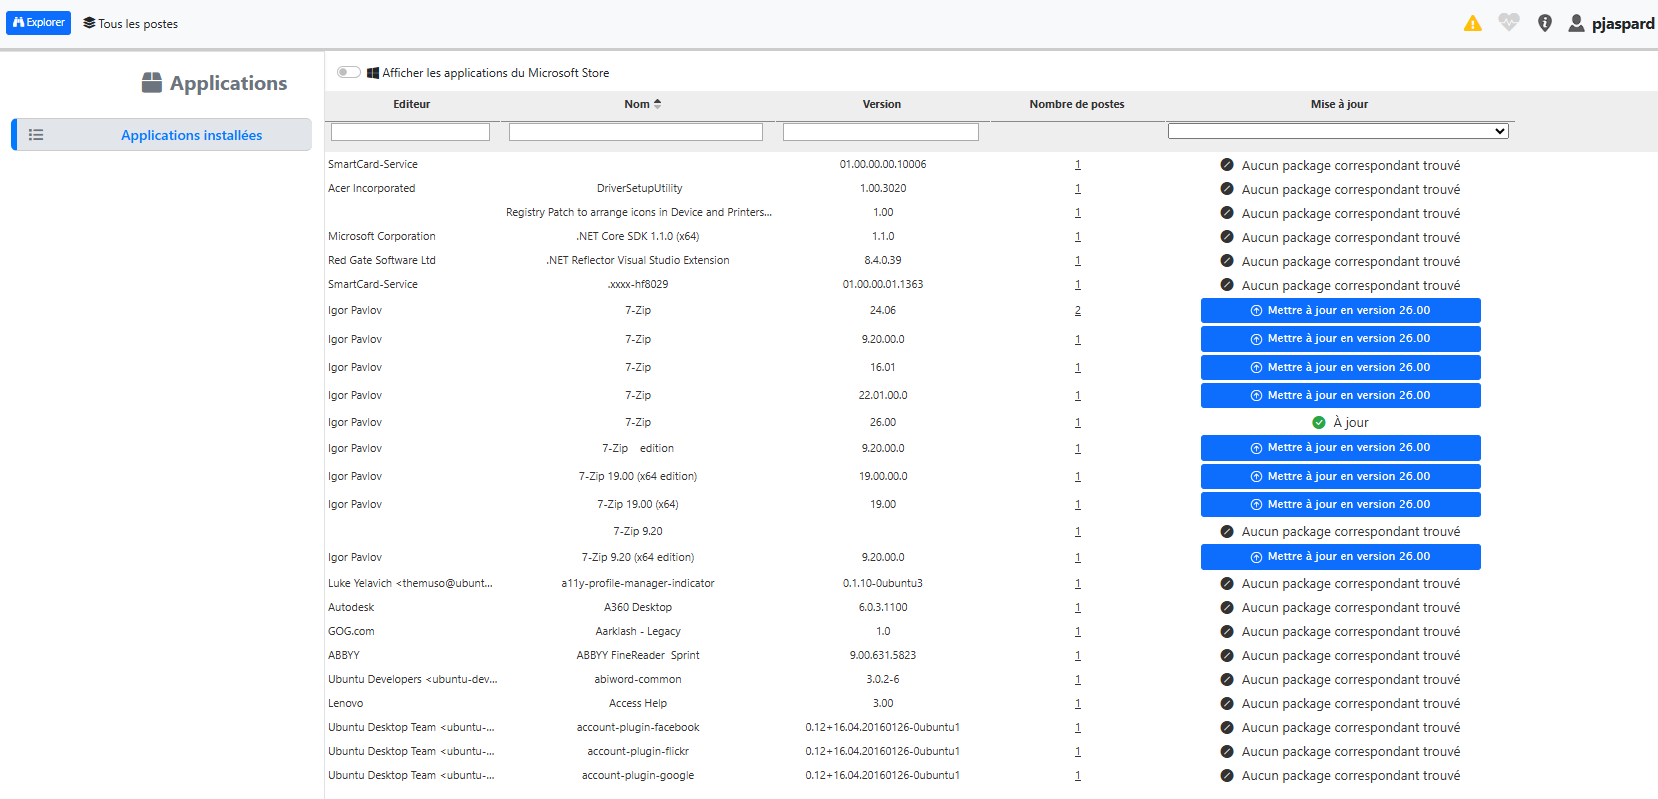Viewport: 1658px width, 799px height.
Task: Click the green À jour check icon
Action: tap(1318, 422)
